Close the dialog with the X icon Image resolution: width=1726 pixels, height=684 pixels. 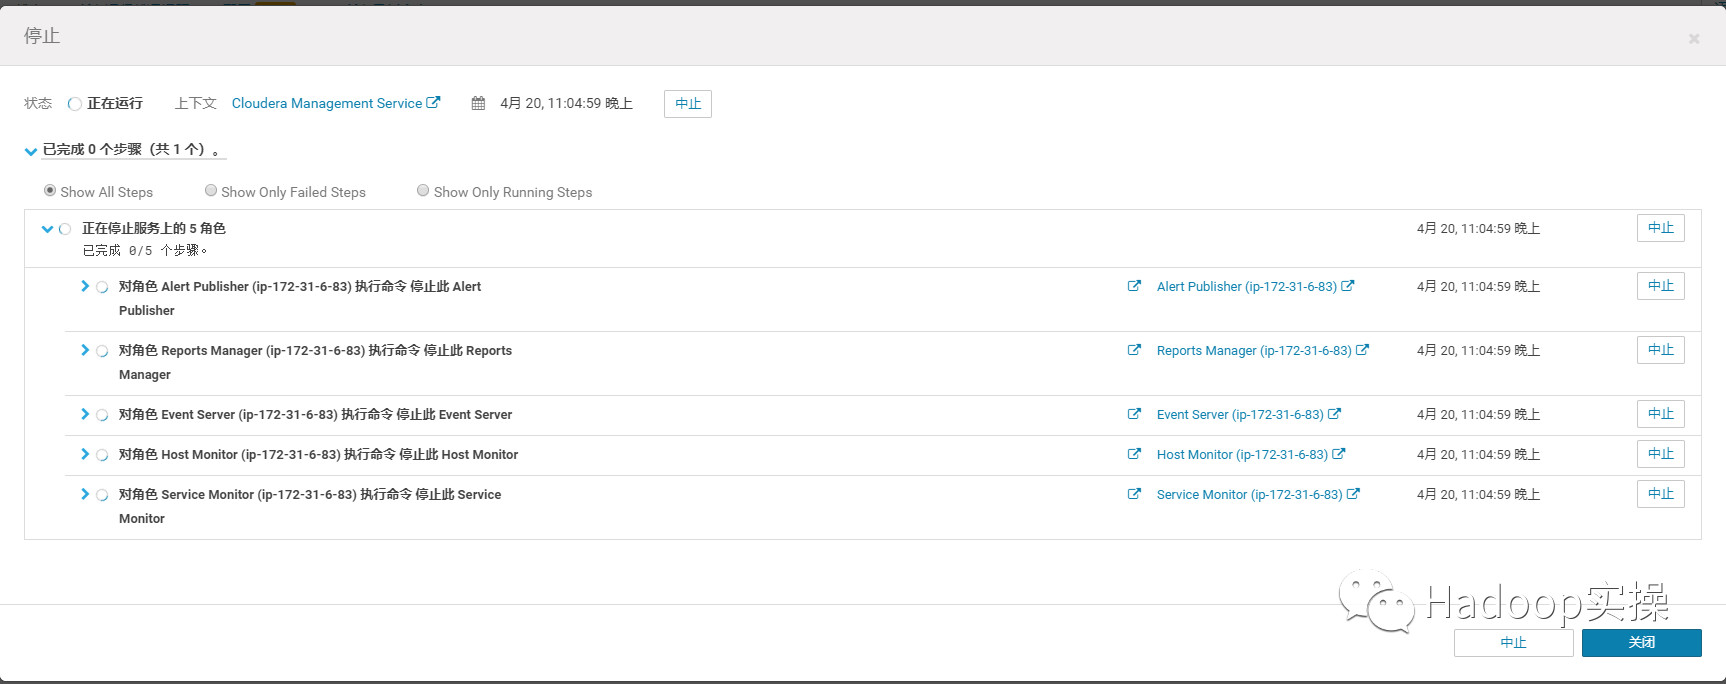pos(1694,39)
